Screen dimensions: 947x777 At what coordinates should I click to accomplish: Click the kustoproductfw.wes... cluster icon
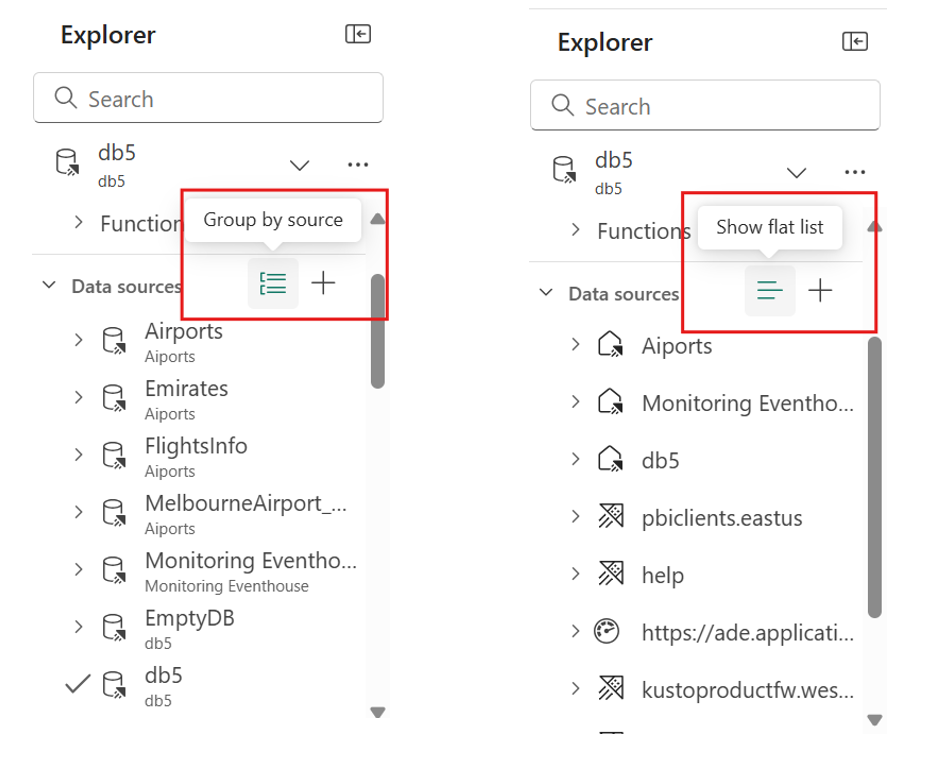click(610, 689)
